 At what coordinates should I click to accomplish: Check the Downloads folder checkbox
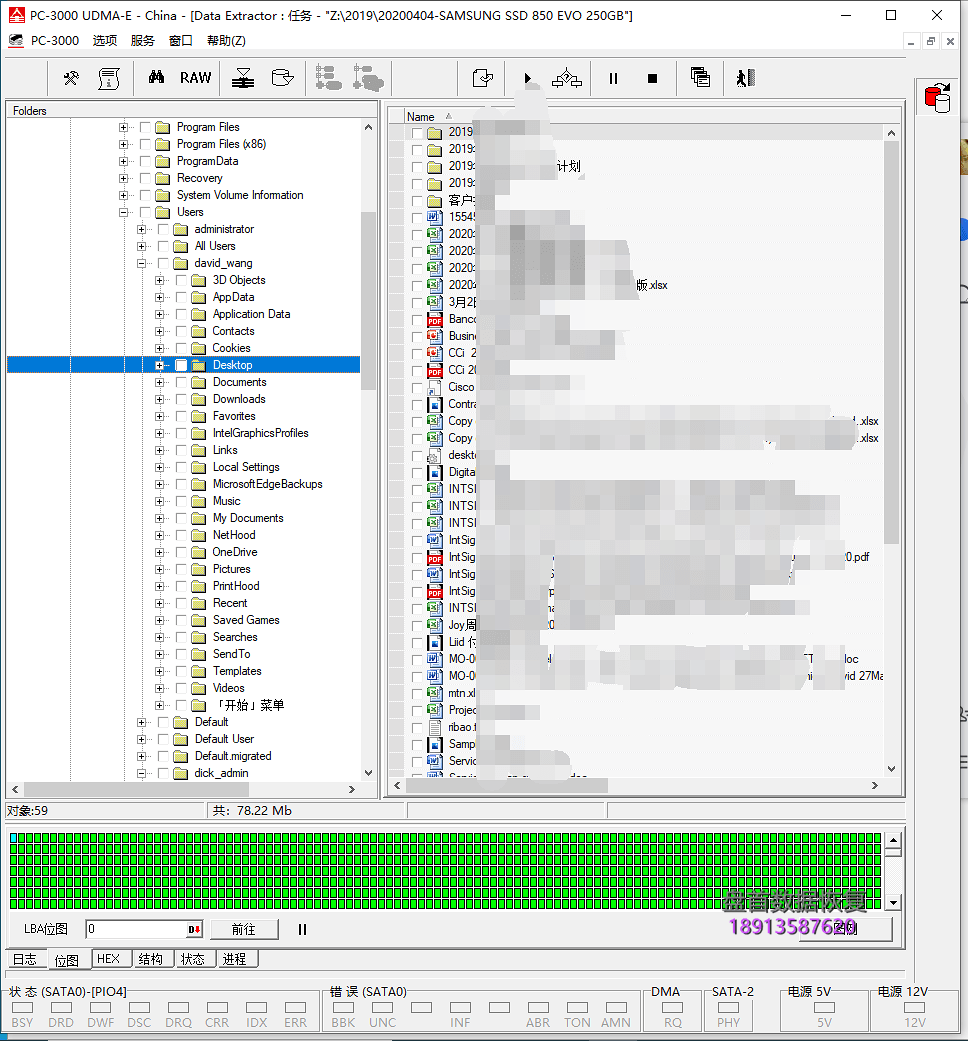(x=181, y=399)
